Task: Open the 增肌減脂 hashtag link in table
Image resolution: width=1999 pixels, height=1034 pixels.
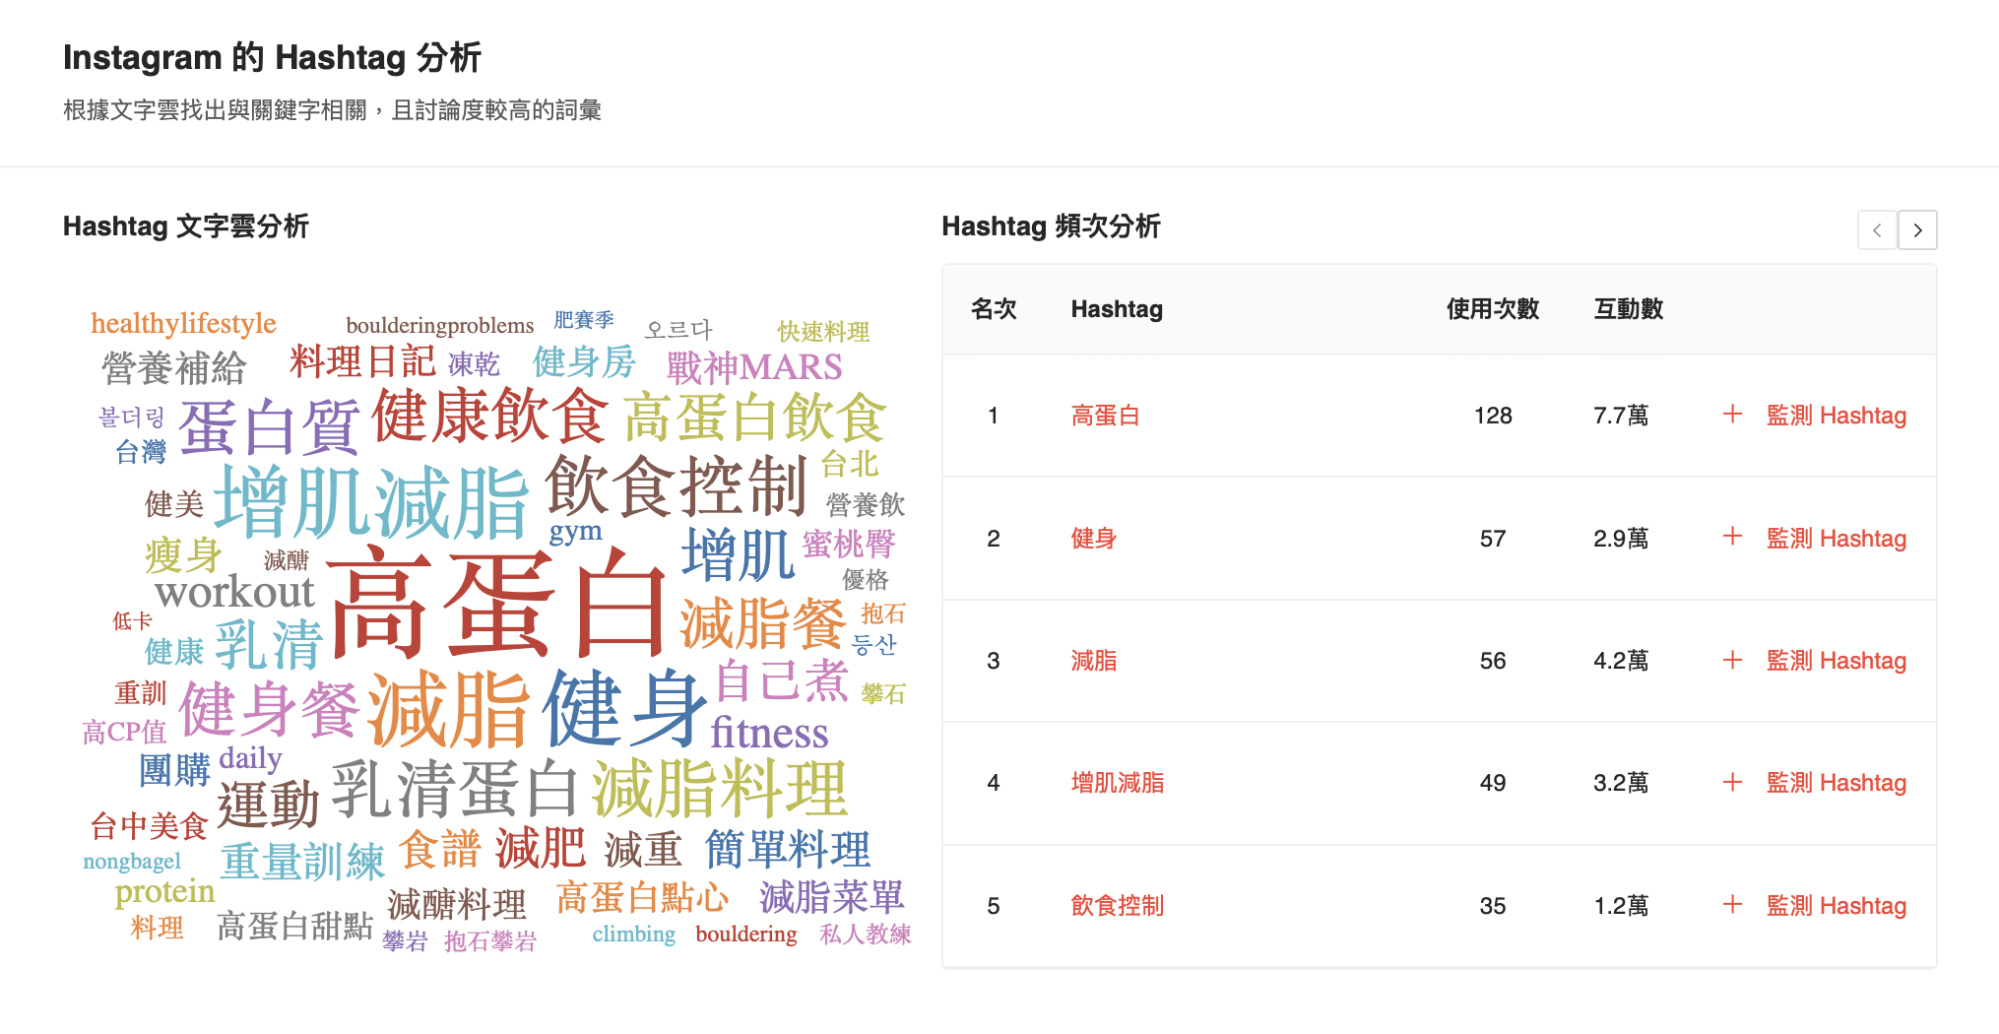Action: 1117,783
